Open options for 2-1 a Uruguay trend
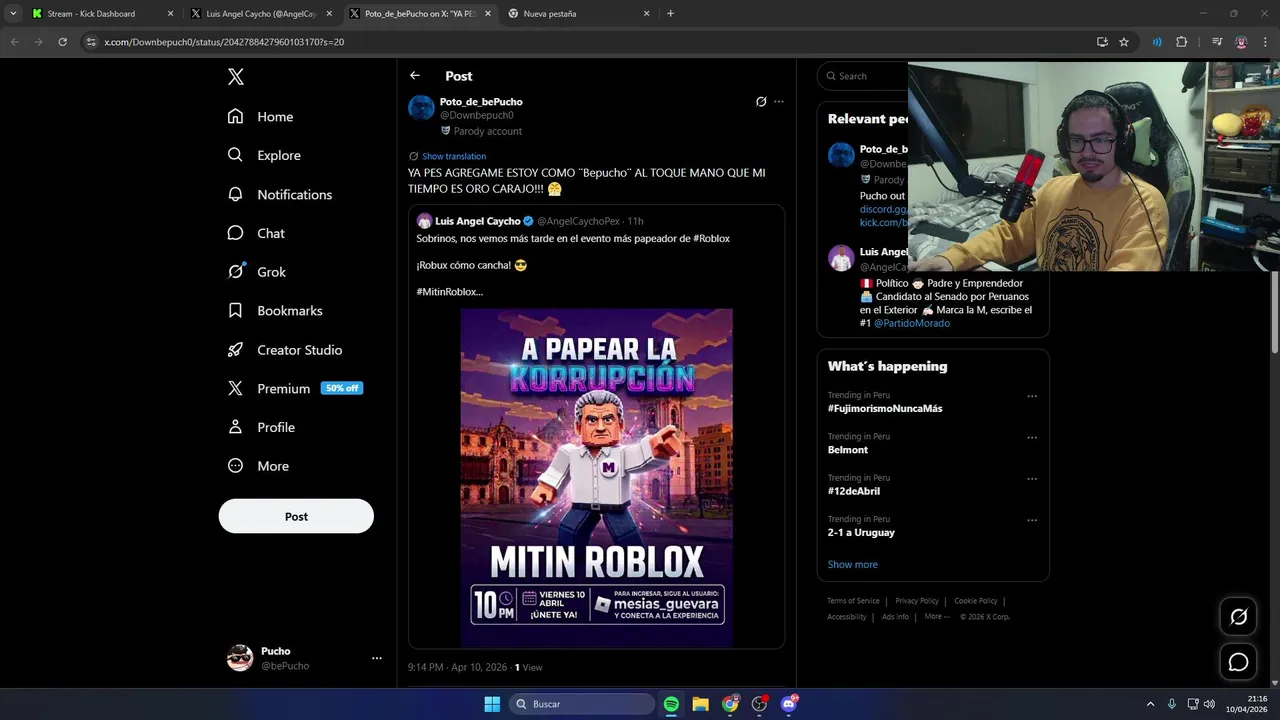1280x720 pixels. click(x=1032, y=520)
